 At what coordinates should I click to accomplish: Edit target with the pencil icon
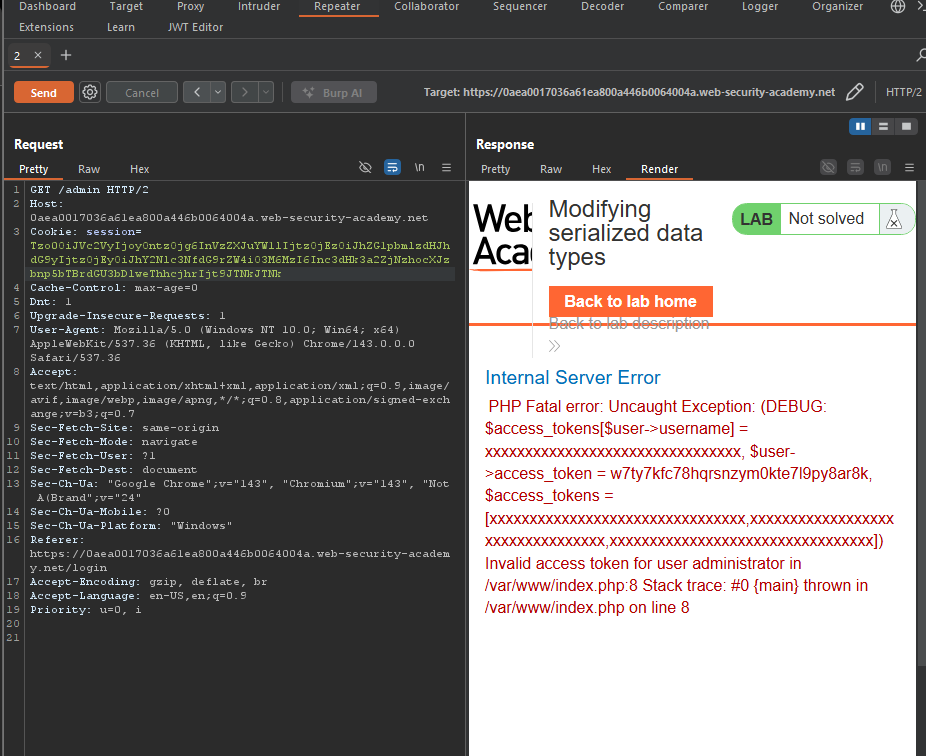click(855, 92)
